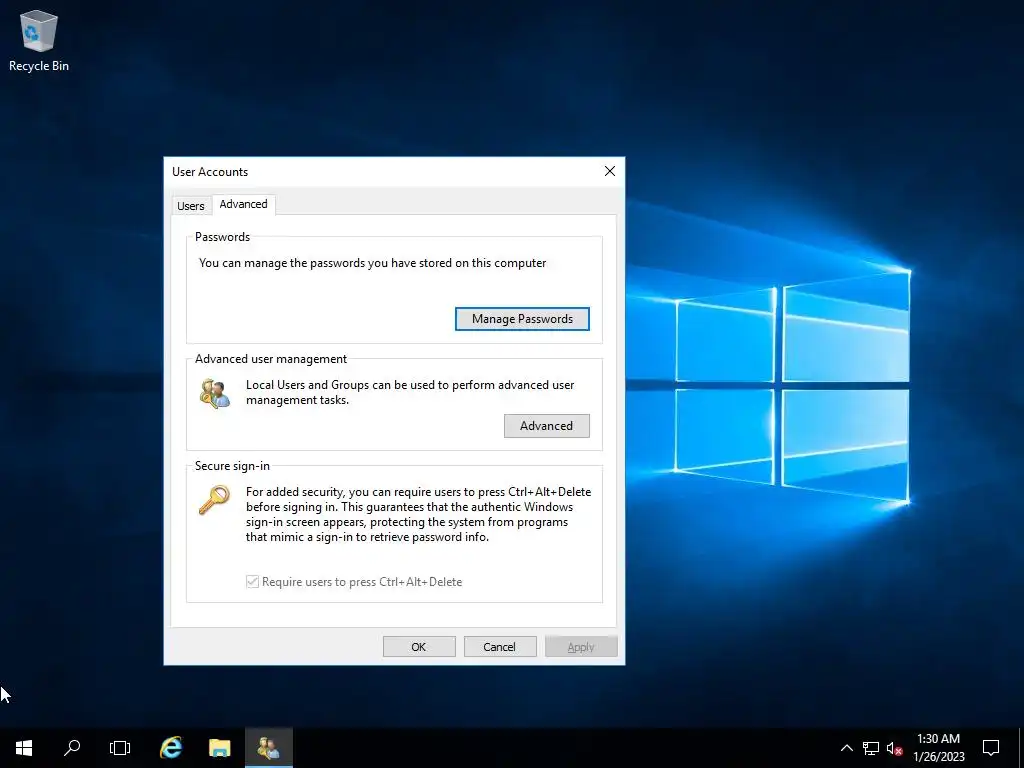Screen dimensions: 1024x768
Task: Click the User Accounts title bar text
Action: 210,172
